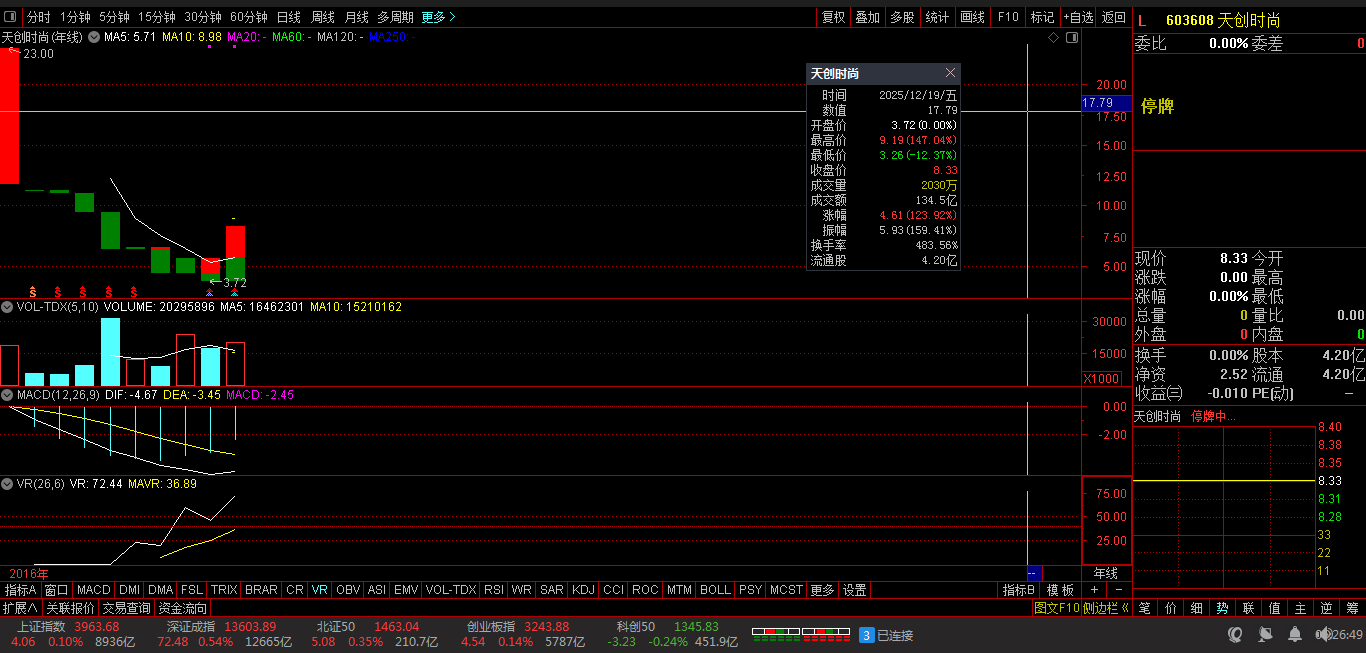This screenshot has width=1366, height=653.
Task: Select the KDJ indicator tab
Action: point(583,590)
